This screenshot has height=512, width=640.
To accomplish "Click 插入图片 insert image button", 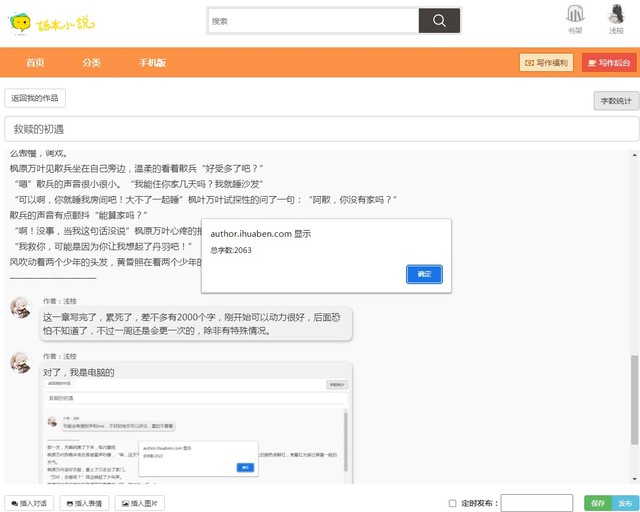I will pyautogui.click(x=139, y=503).
